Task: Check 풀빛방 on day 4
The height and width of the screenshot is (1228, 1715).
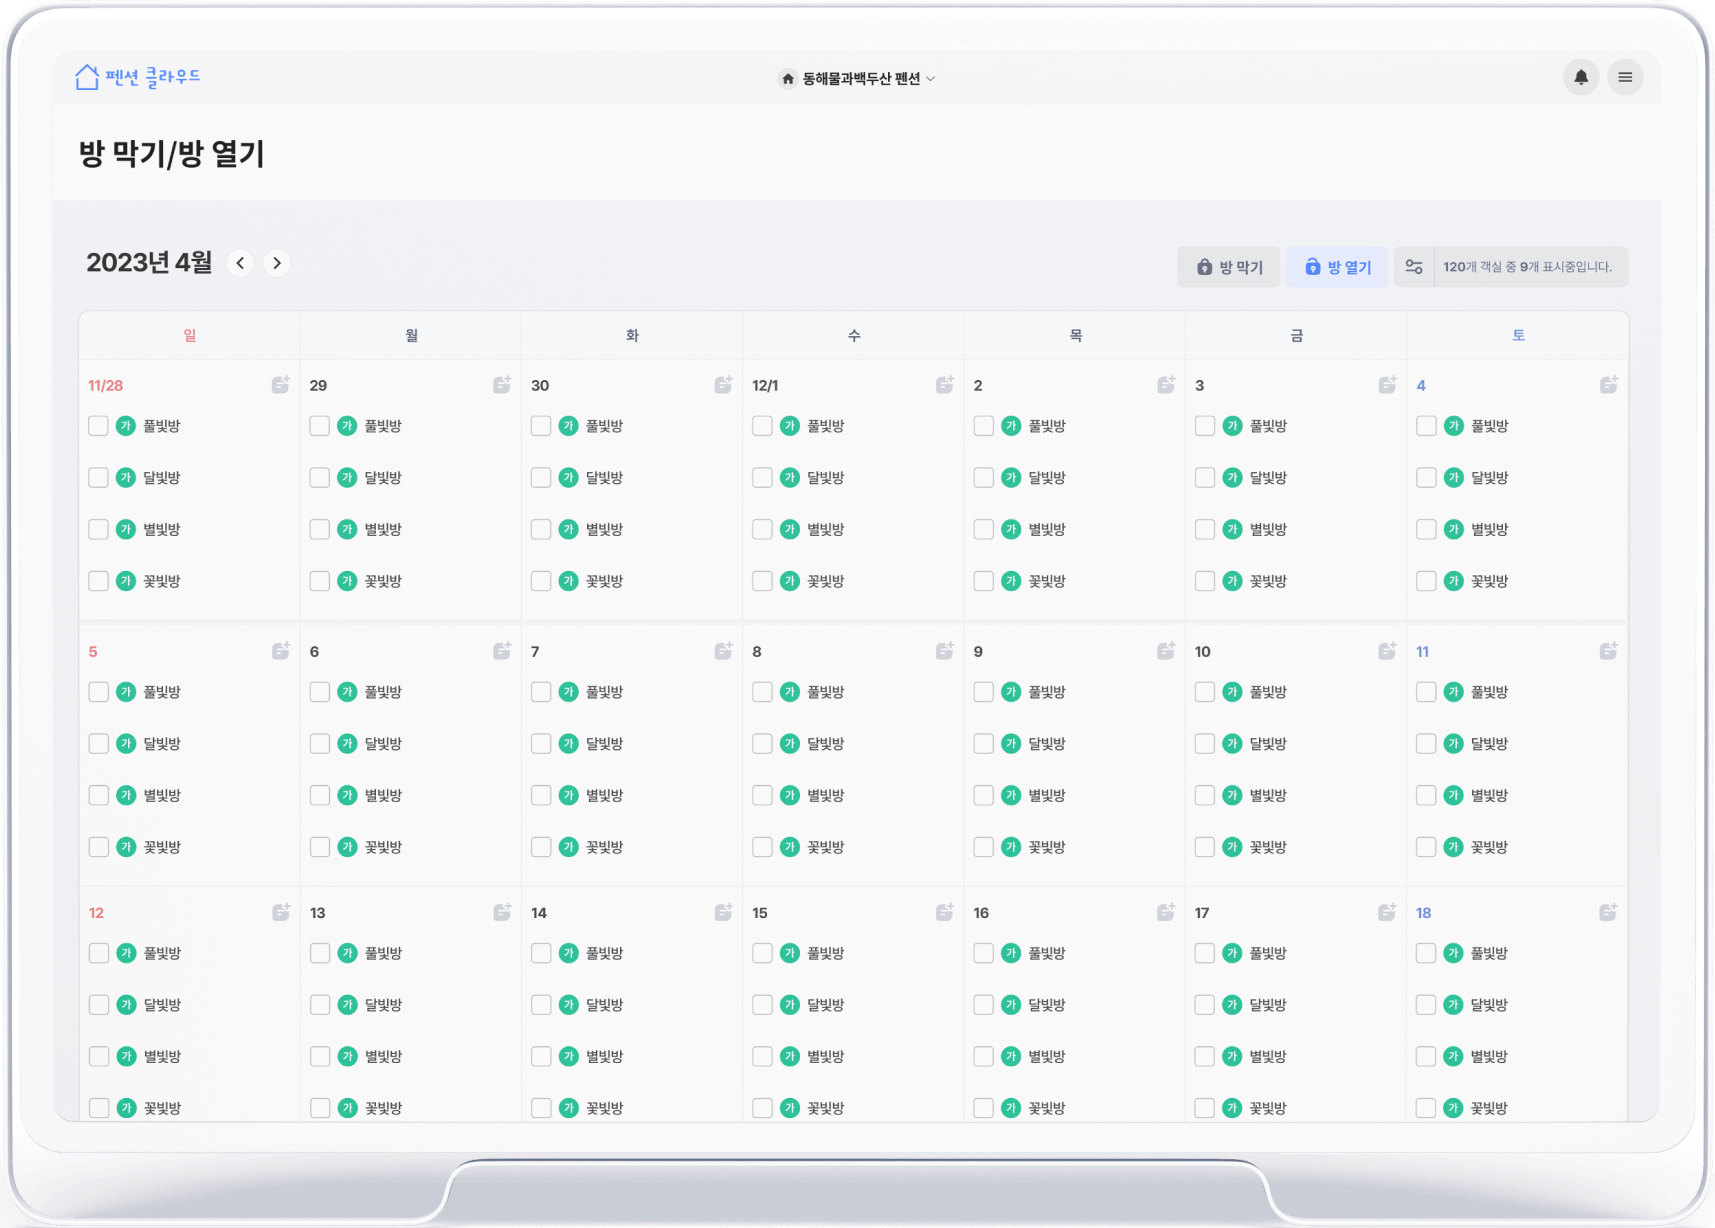Action: coord(1426,426)
